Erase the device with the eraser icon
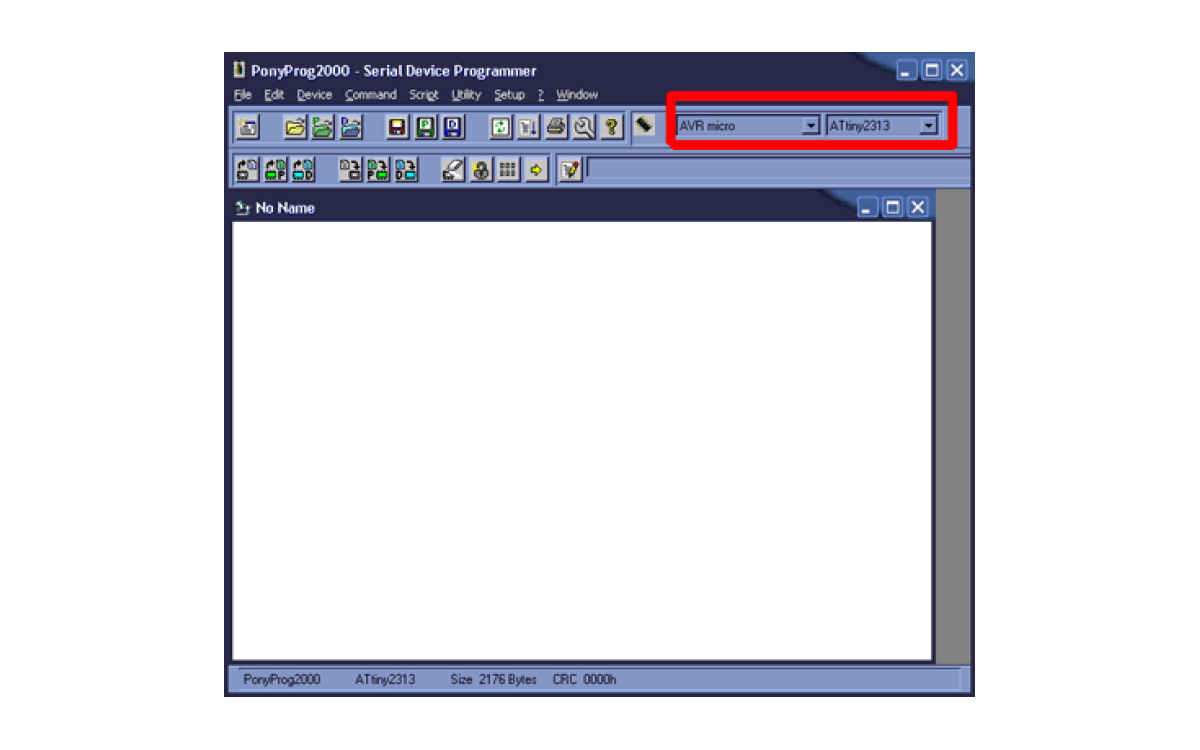The image size is (1200, 750). coord(453,170)
